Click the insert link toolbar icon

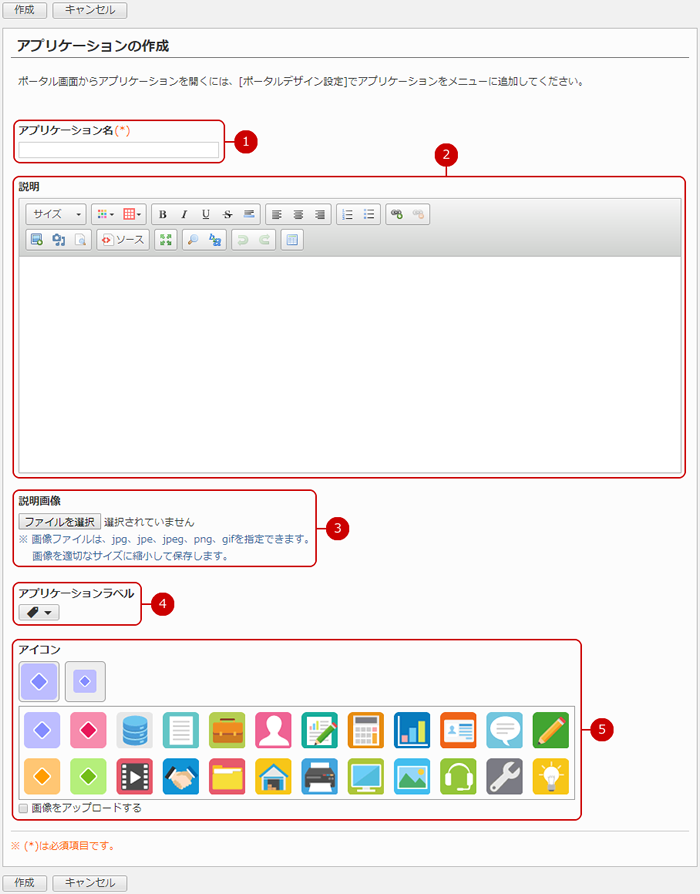tap(397, 214)
